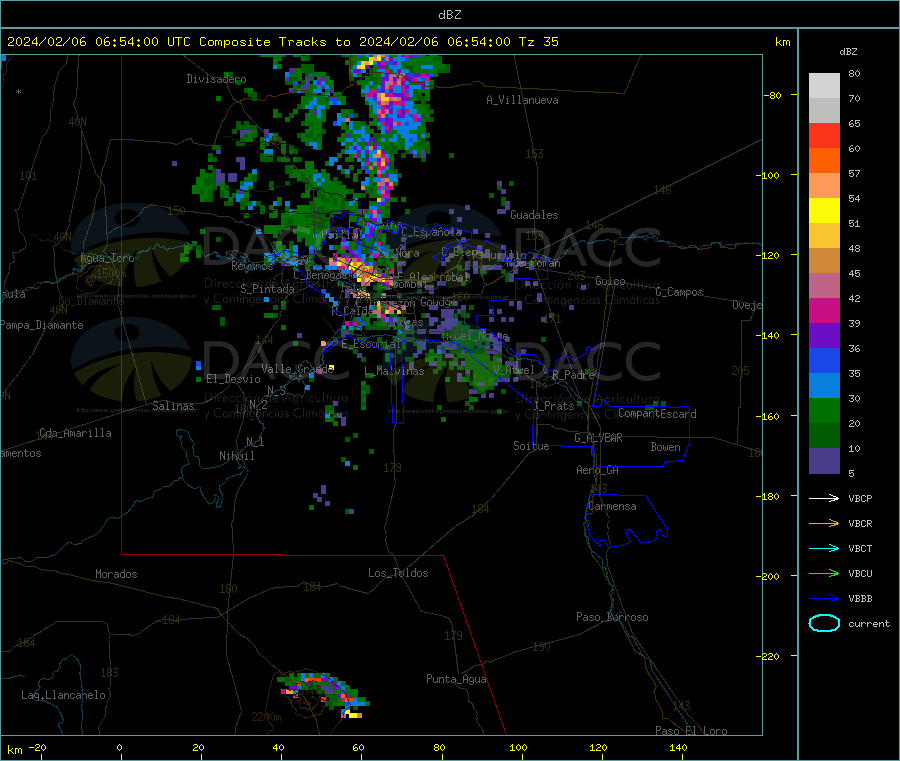Click the blue VBBB arrow in legend
Screen dimensions: 900x761
coord(824,599)
